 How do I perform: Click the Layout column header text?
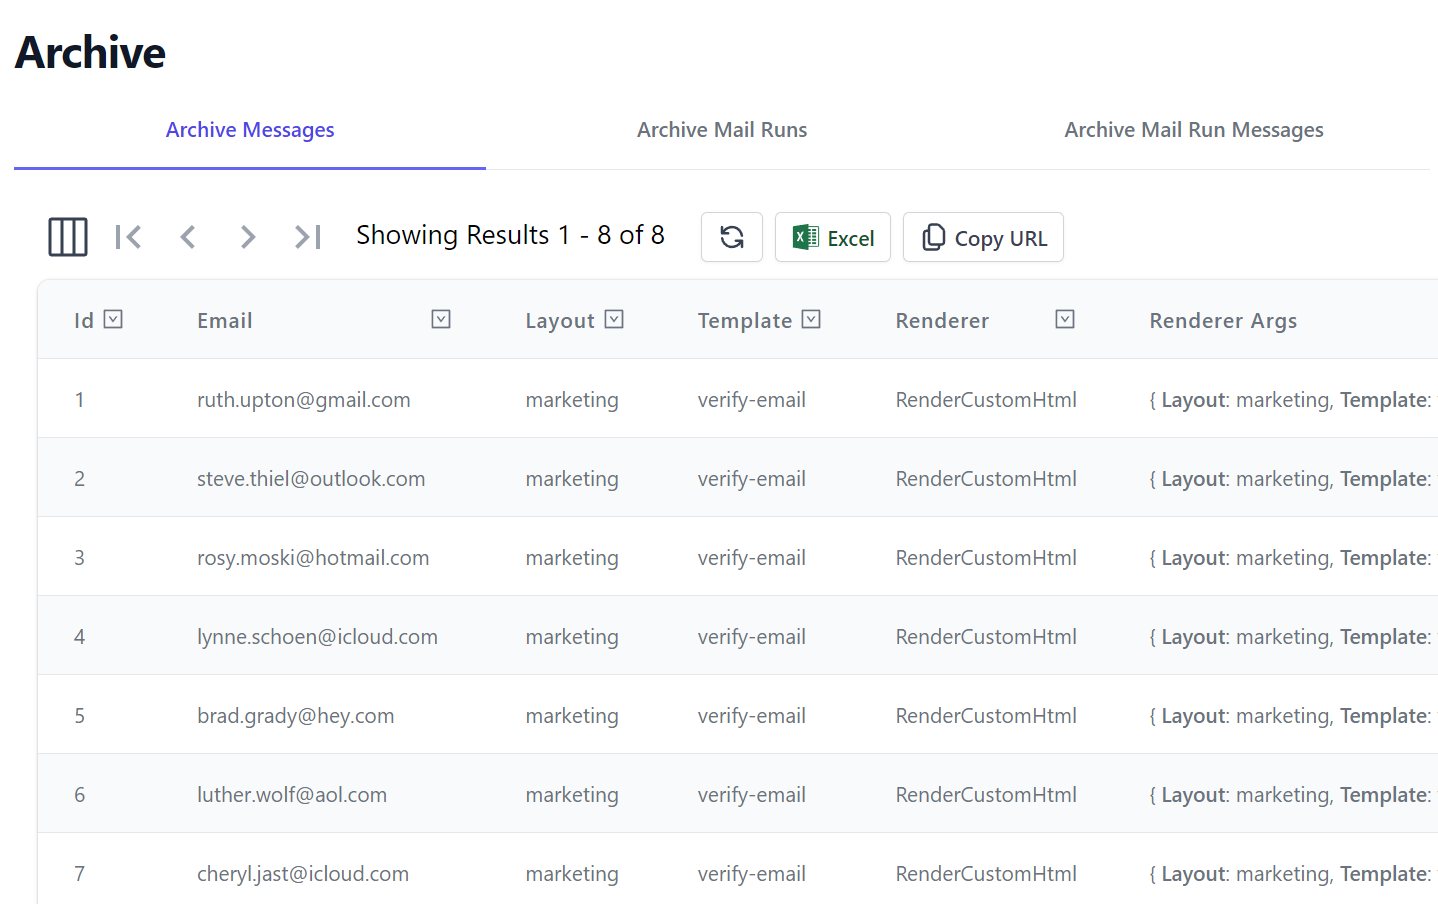(560, 321)
